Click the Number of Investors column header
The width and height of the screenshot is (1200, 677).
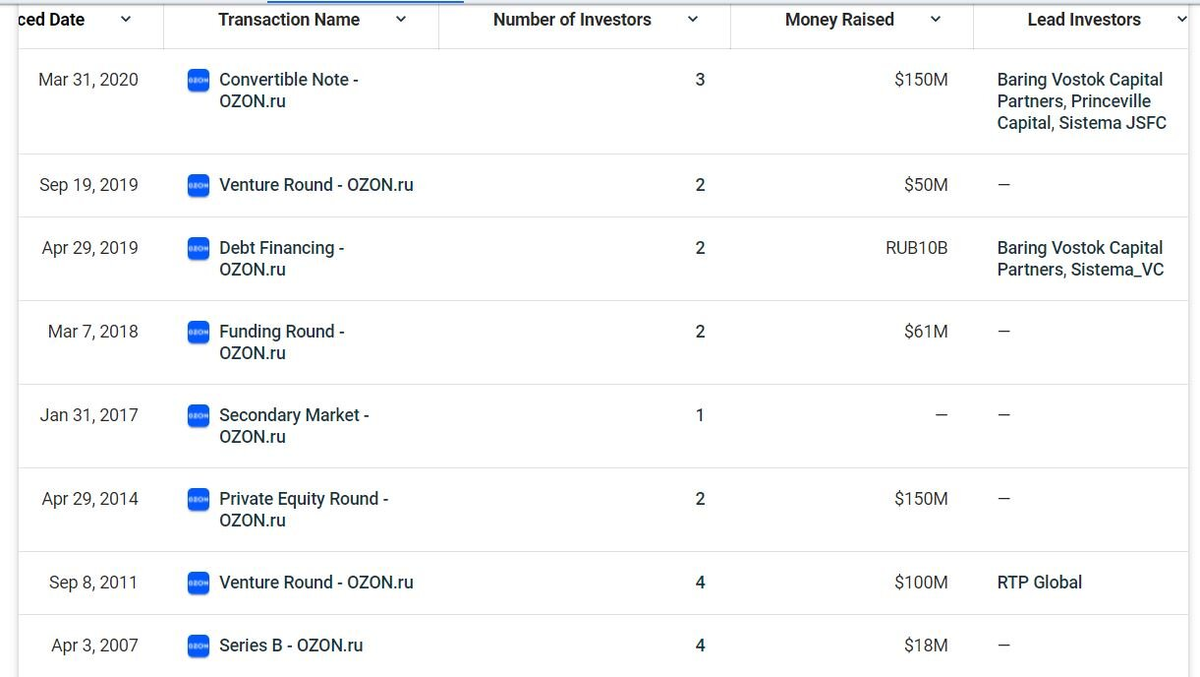point(572,19)
